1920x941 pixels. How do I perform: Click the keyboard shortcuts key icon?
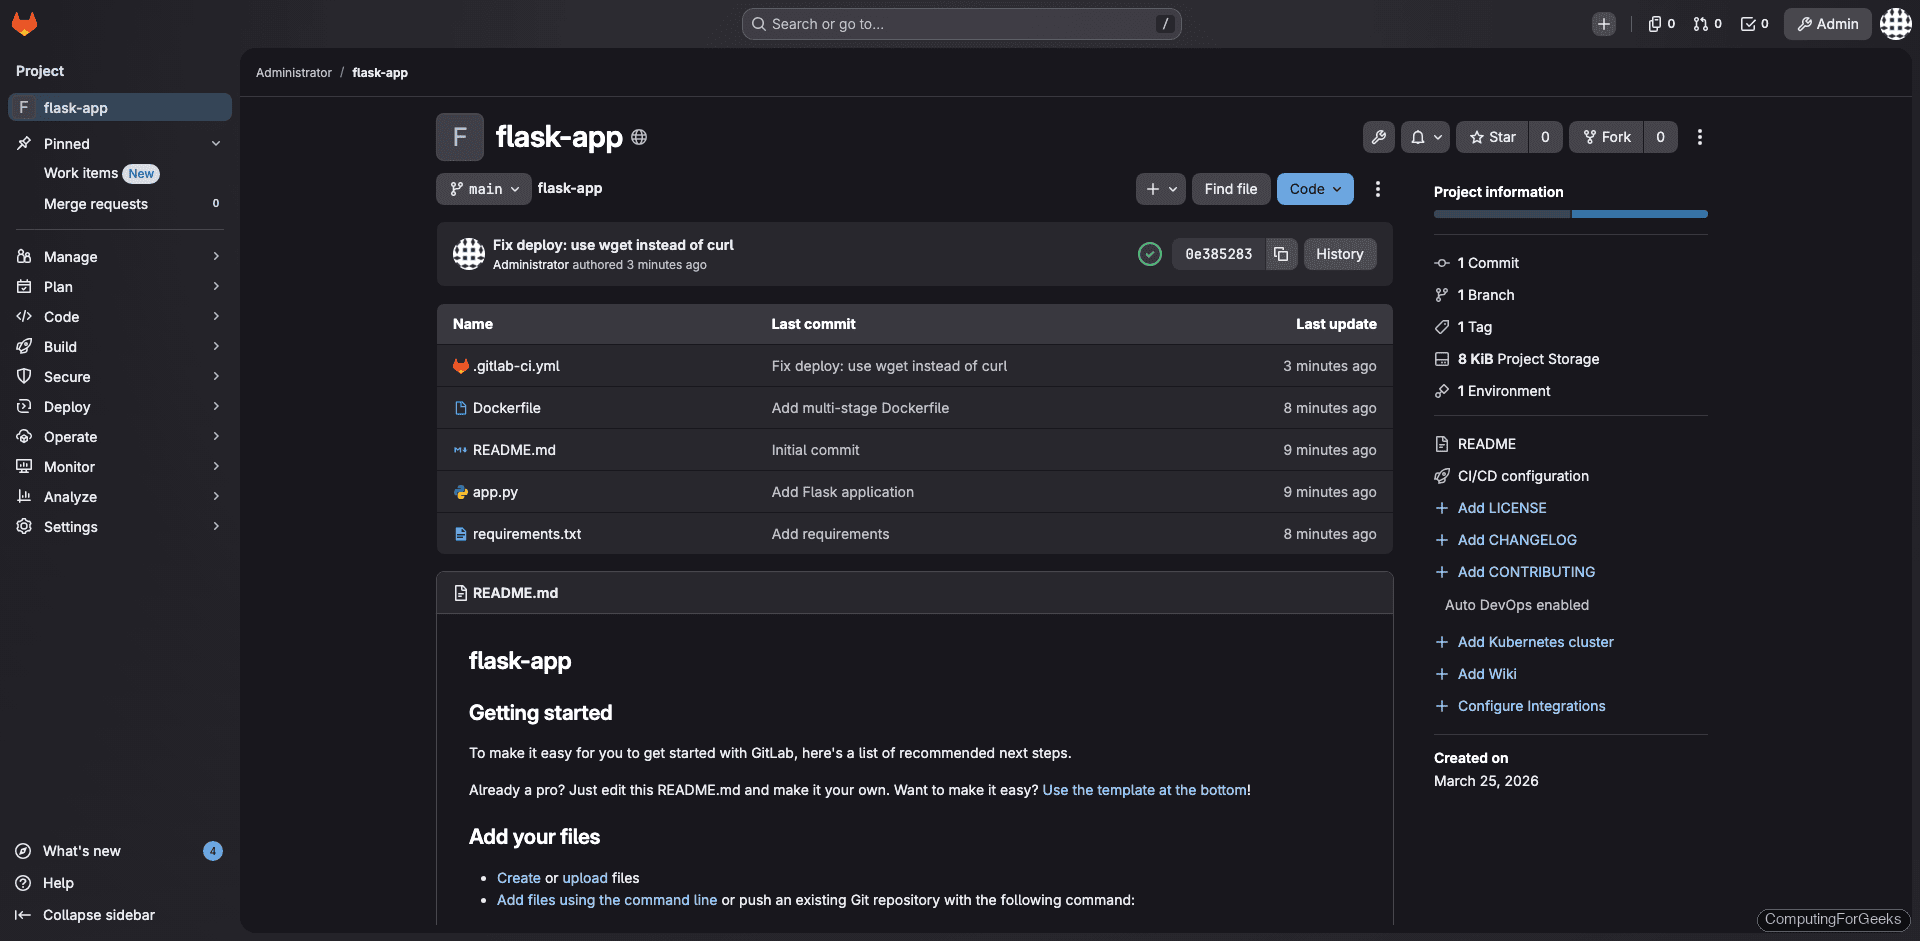coord(1379,137)
